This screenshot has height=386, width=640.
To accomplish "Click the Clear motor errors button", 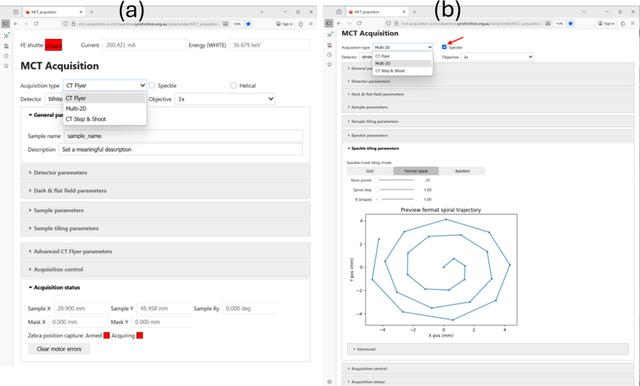I will pyautogui.click(x=59, y=349).
